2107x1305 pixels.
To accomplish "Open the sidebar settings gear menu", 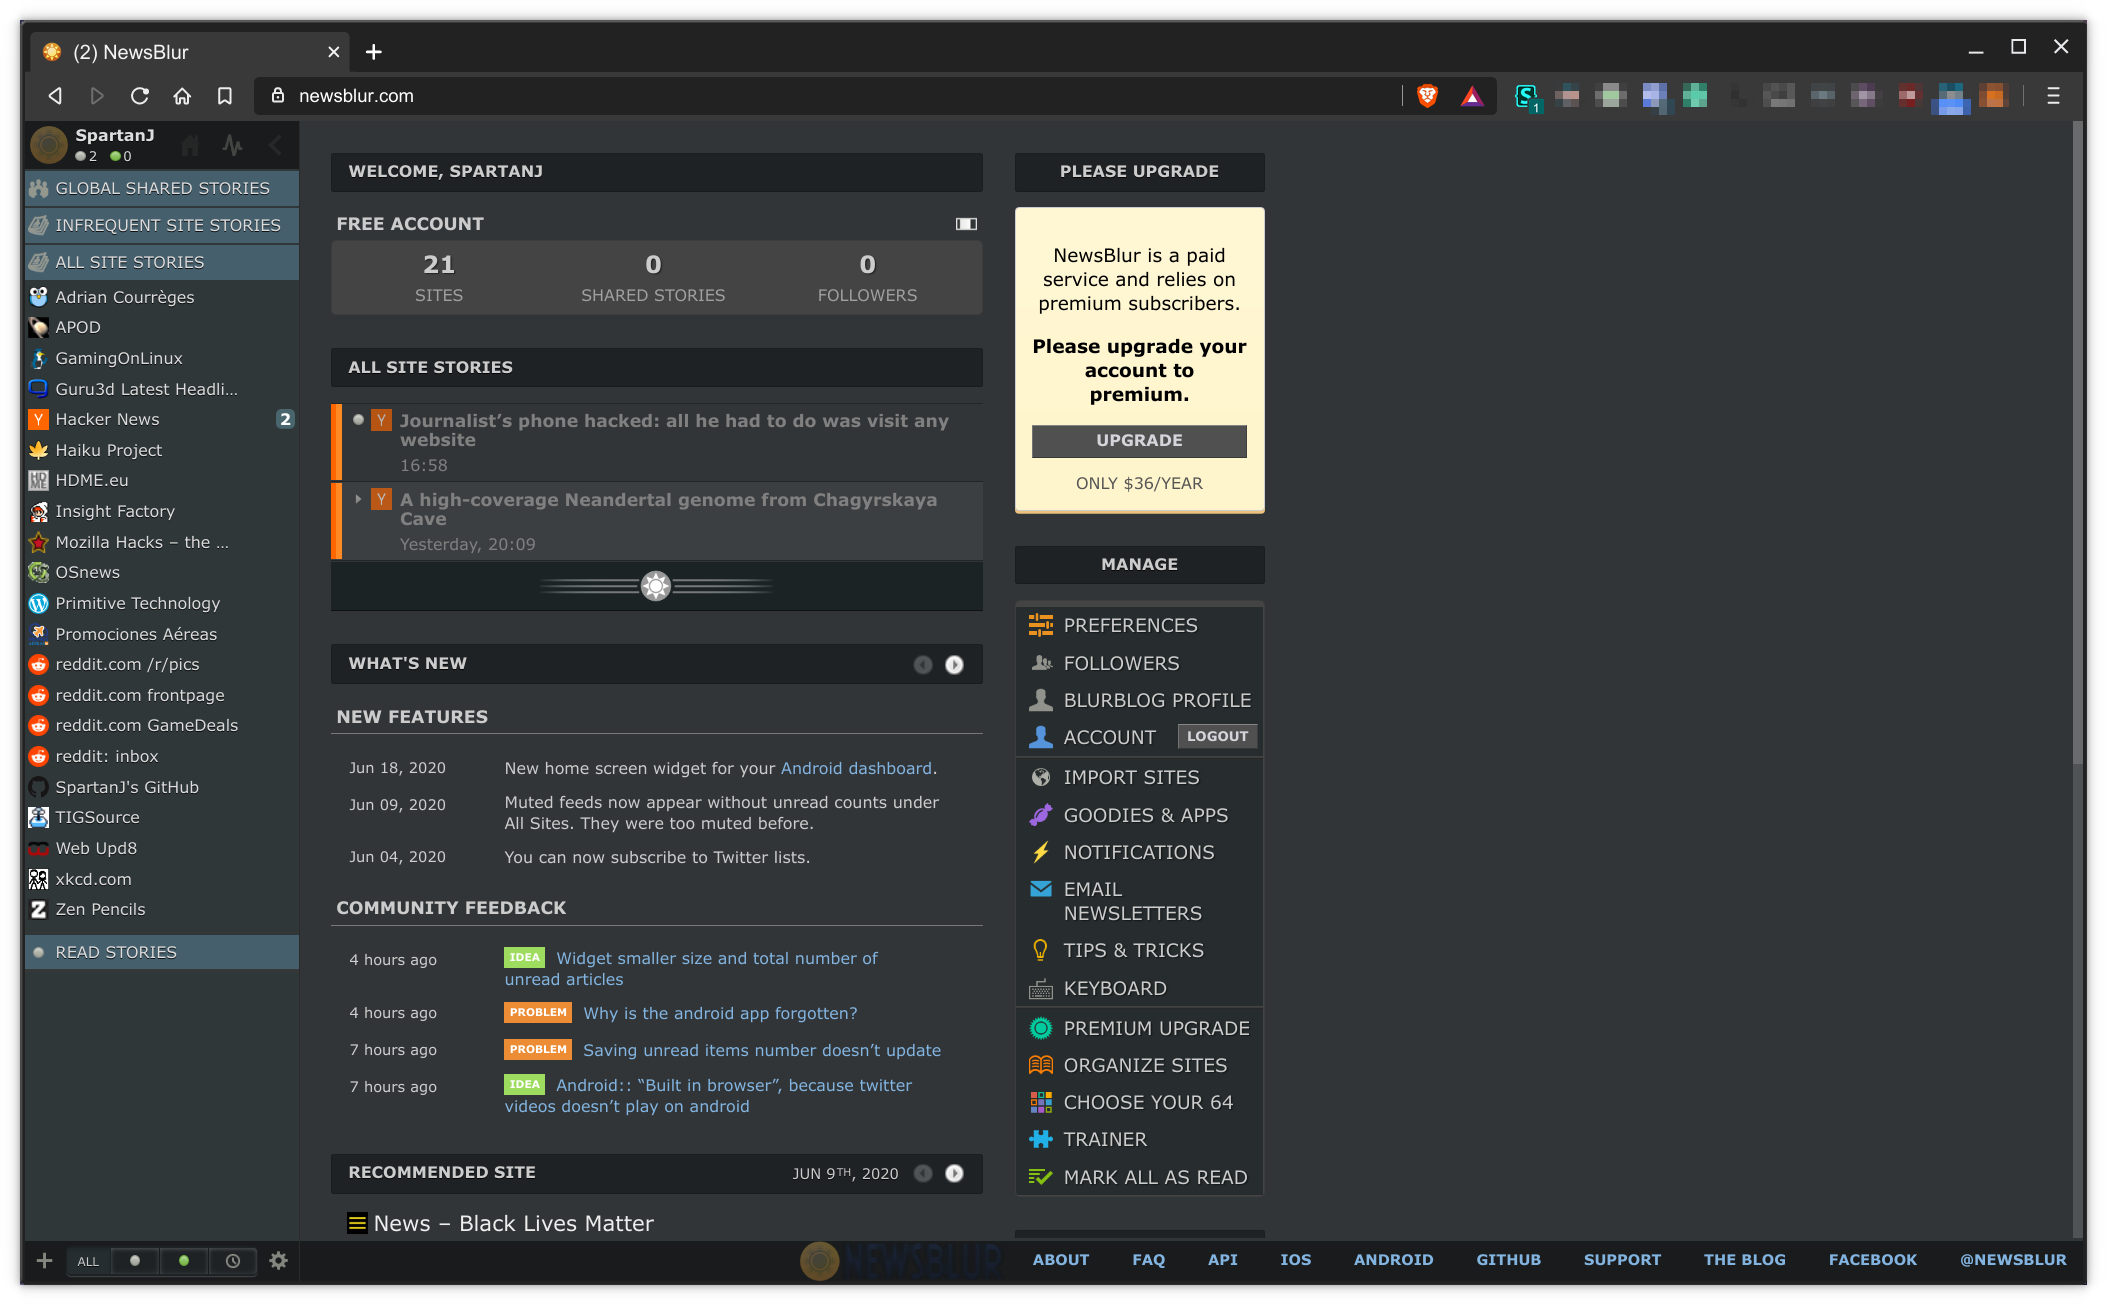I will pos(279,1261).
